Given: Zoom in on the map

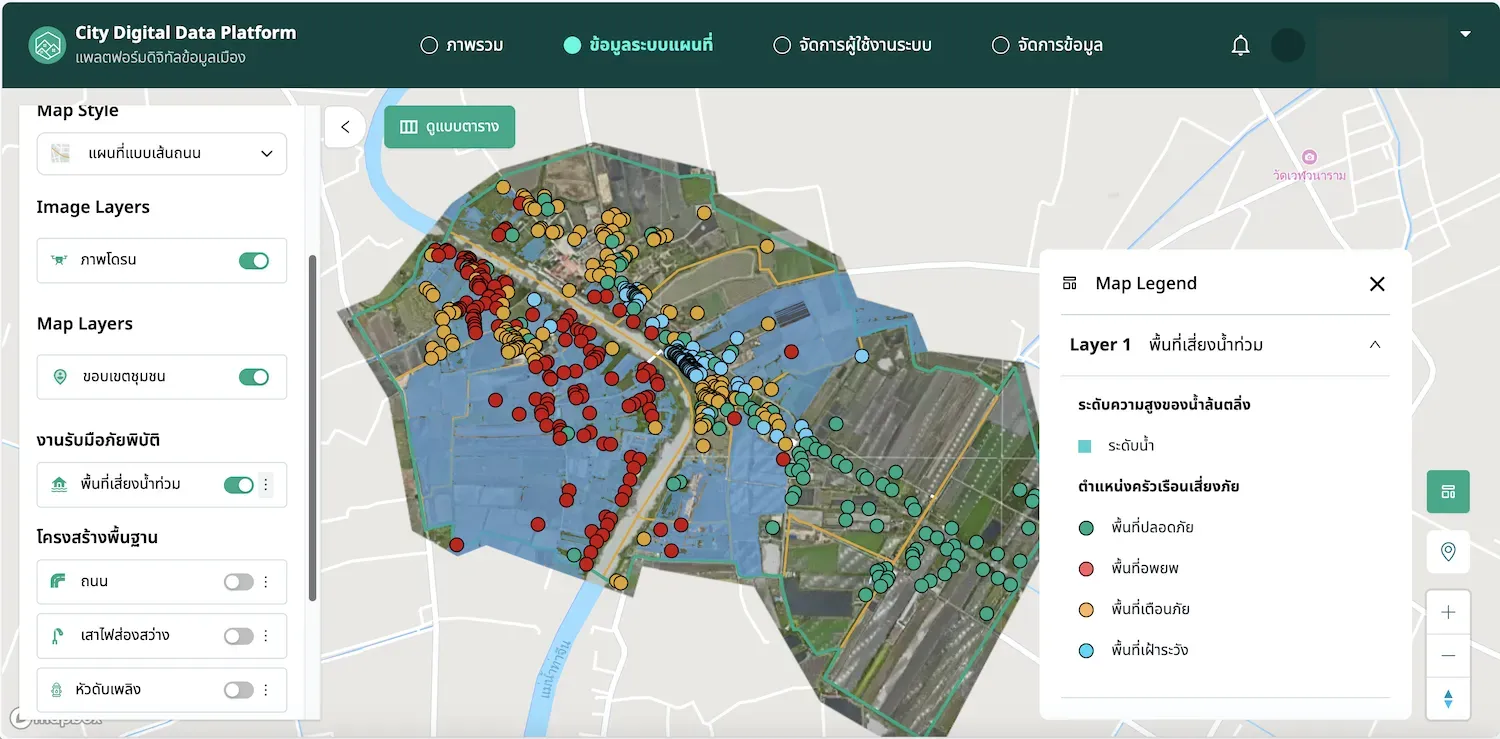Looking at the screenshot, I should [1448, 612].
